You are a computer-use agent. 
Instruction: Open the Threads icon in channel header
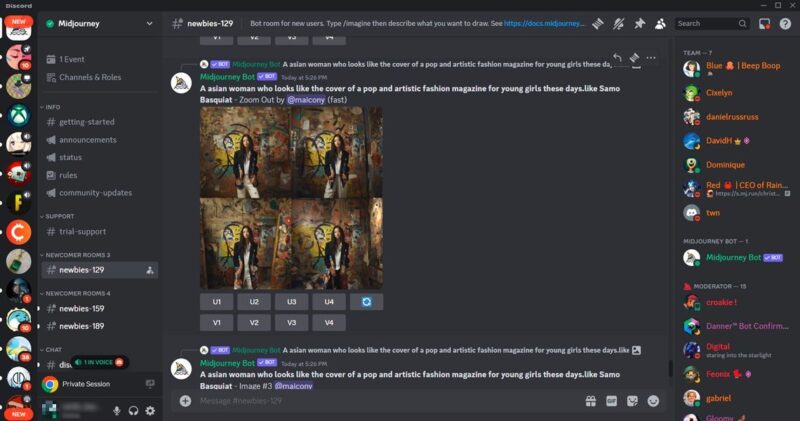[598, 23]
